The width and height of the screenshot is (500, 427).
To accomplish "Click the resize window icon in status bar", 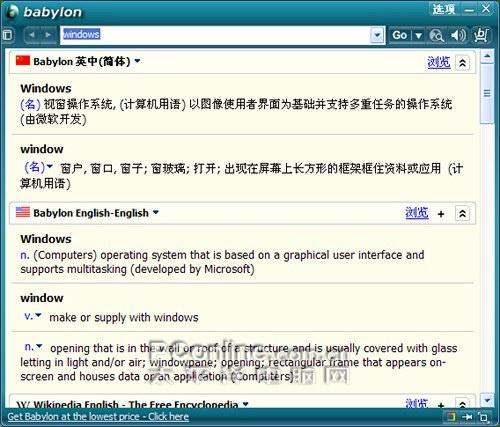I will pyautogui.click(x=483, y=417).
